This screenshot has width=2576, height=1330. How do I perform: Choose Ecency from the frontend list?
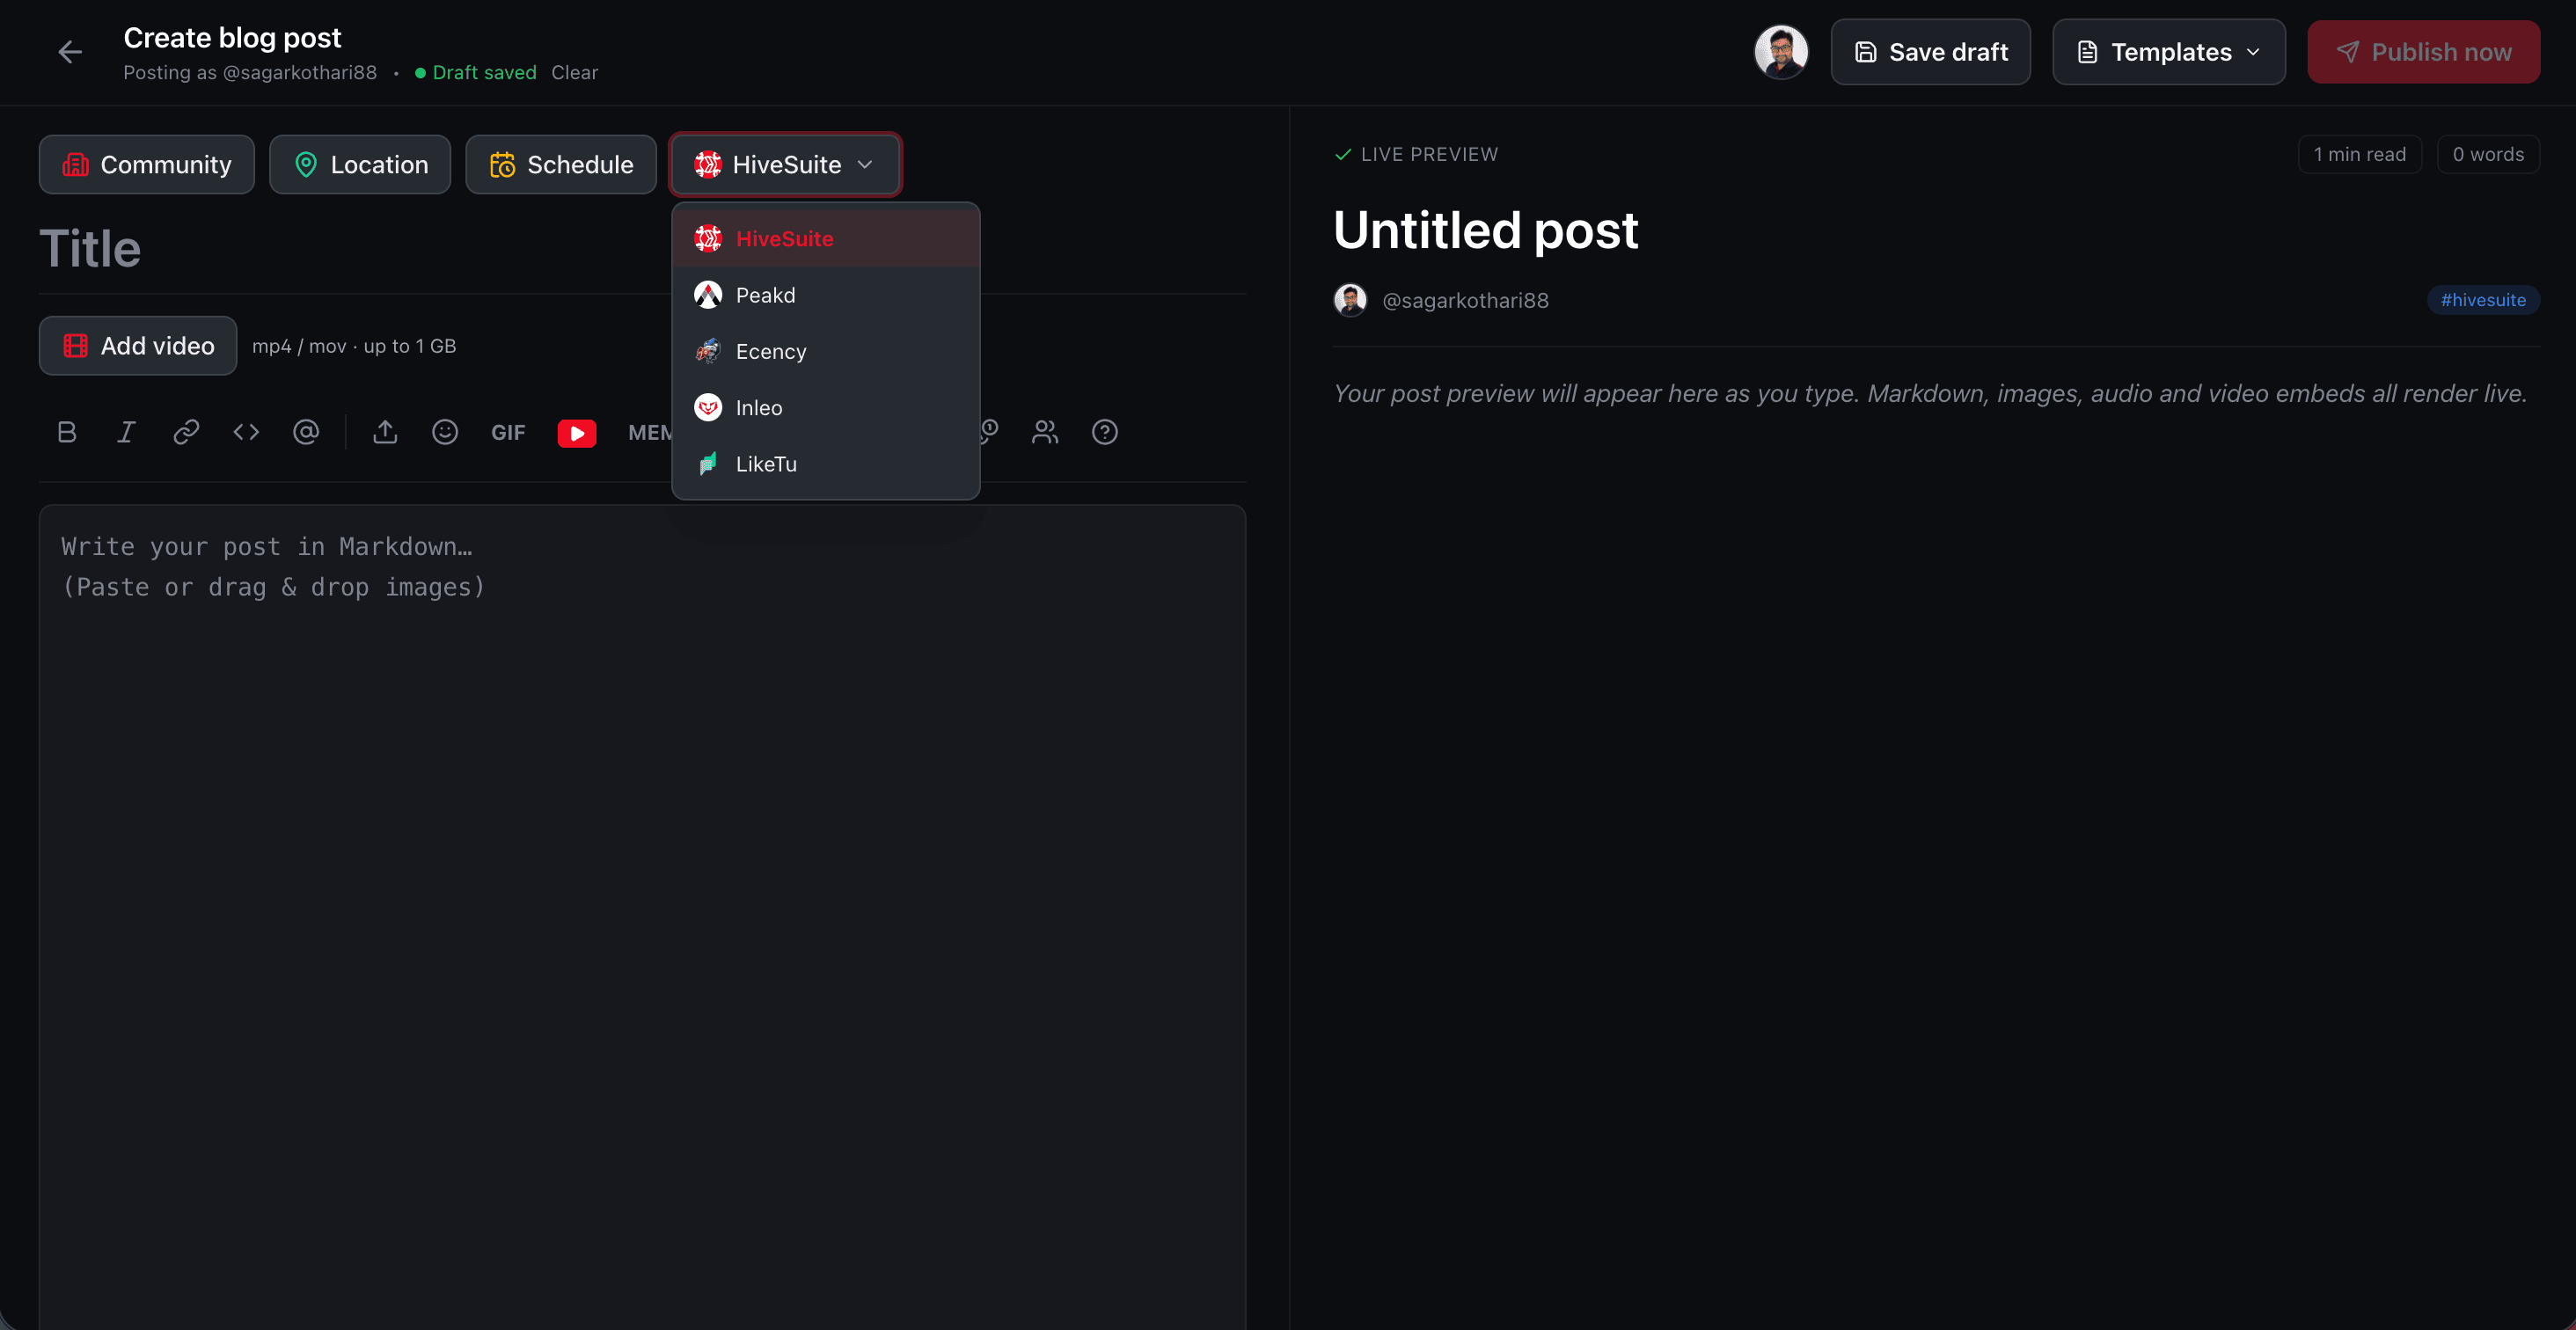point(826,352)
